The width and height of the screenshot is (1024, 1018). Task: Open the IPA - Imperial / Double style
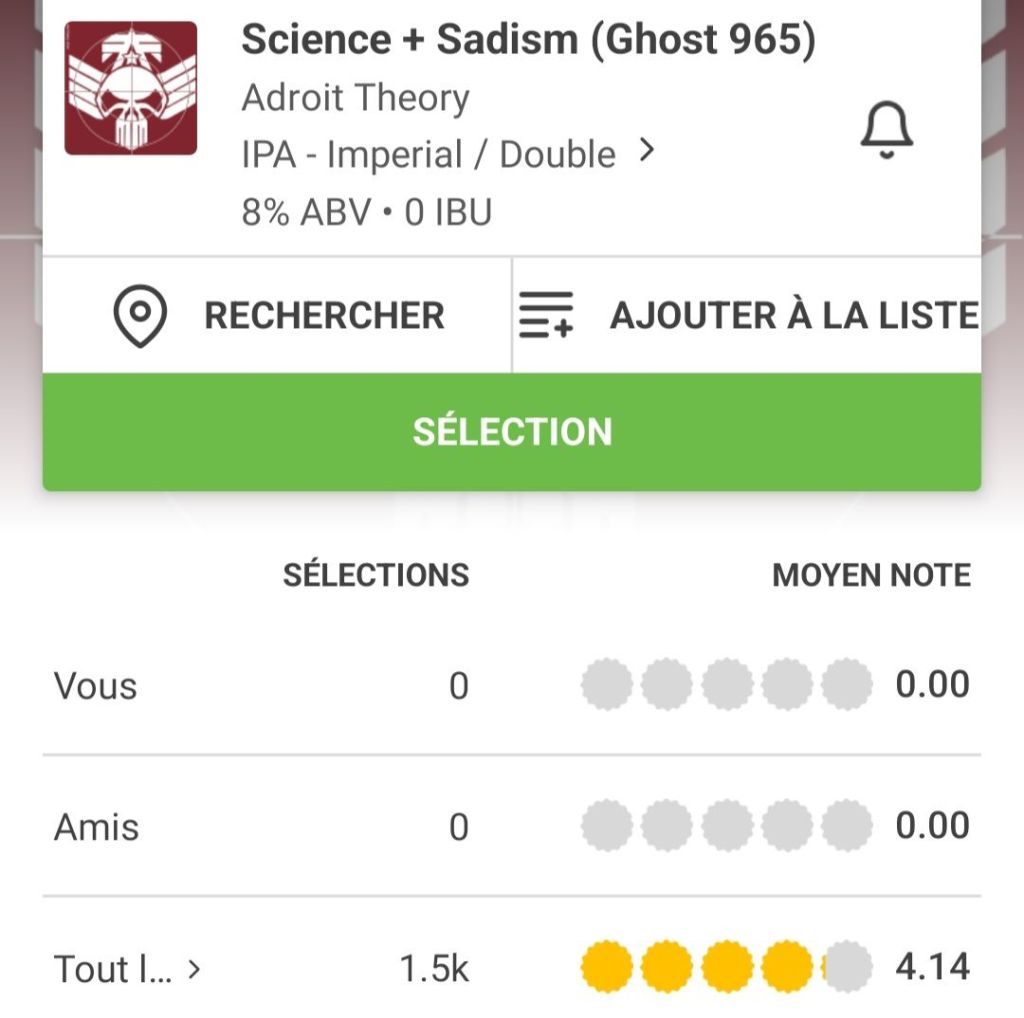(x=428, y=155)
